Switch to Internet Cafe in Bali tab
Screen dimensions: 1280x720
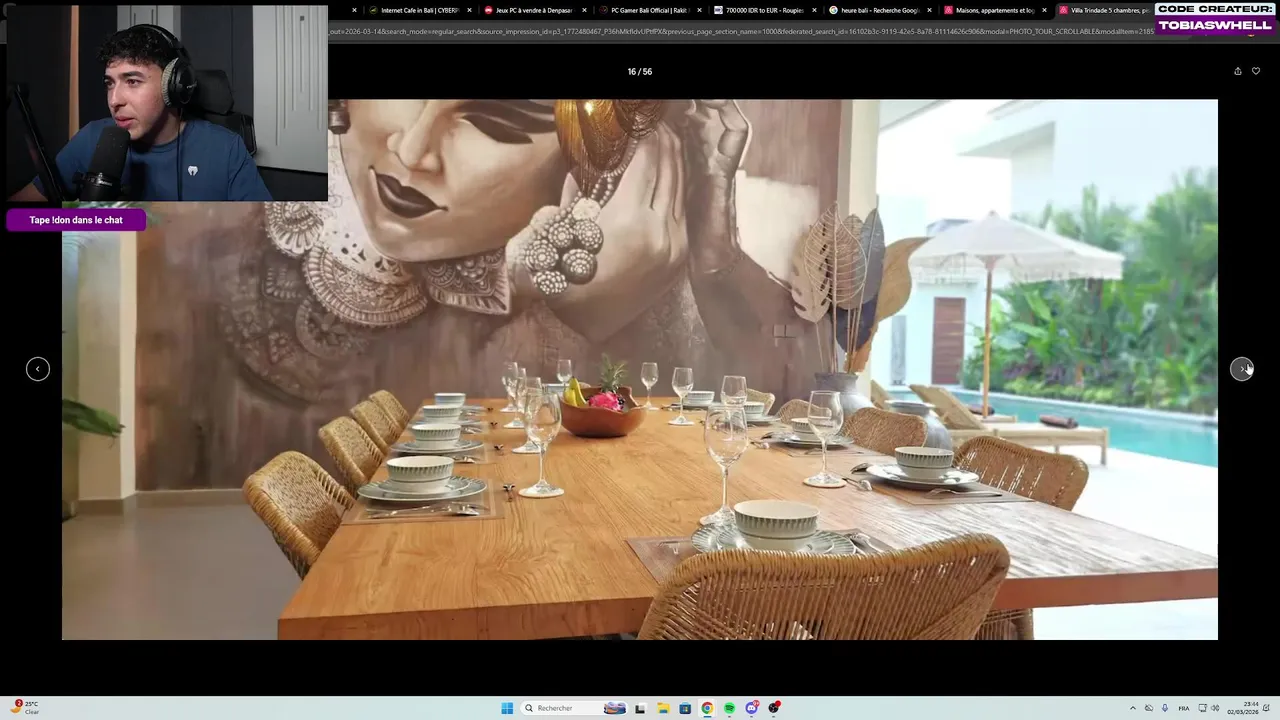(419, 10)
